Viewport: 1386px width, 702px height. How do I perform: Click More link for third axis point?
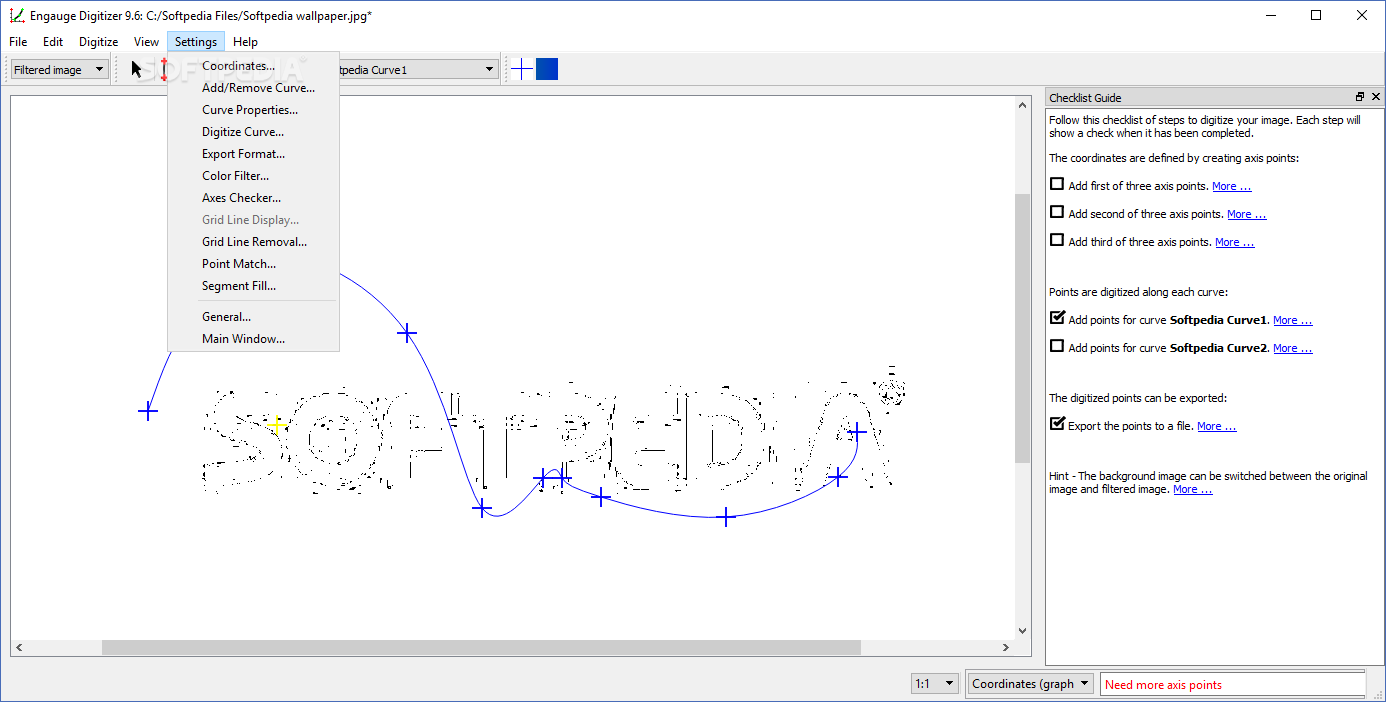click(1234, 242)
